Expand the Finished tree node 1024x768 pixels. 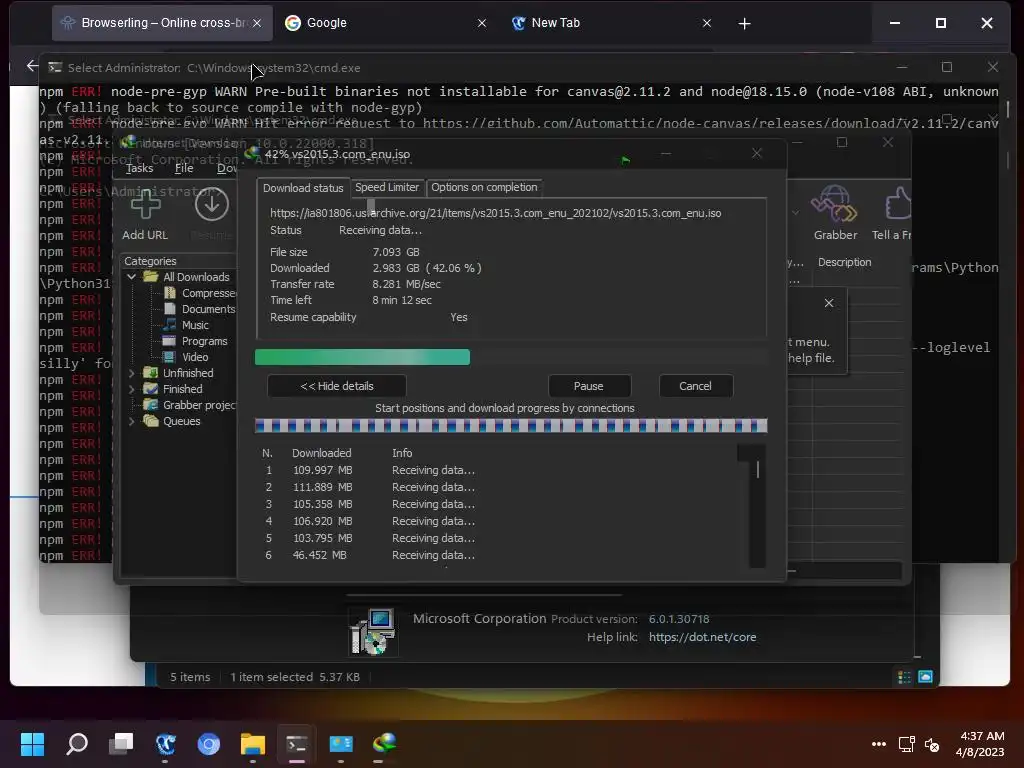click(131, 389)
